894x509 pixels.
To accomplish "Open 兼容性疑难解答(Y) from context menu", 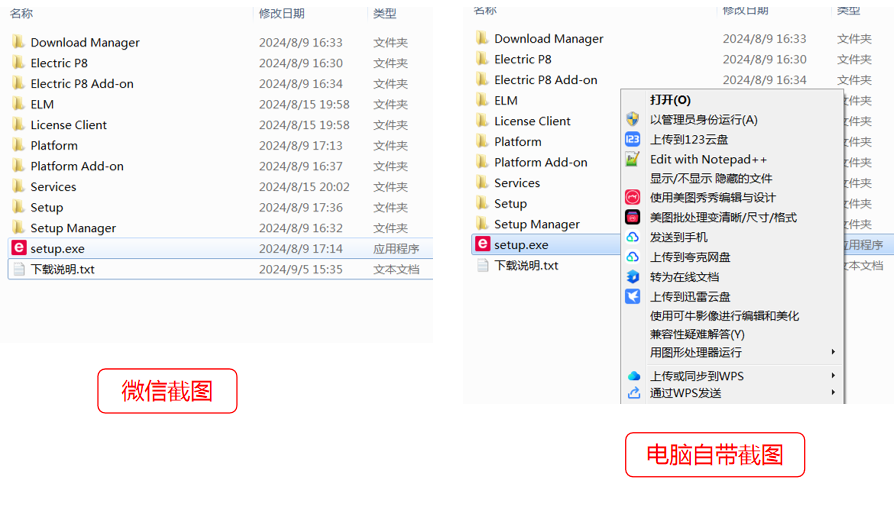I will coord(697,334).
